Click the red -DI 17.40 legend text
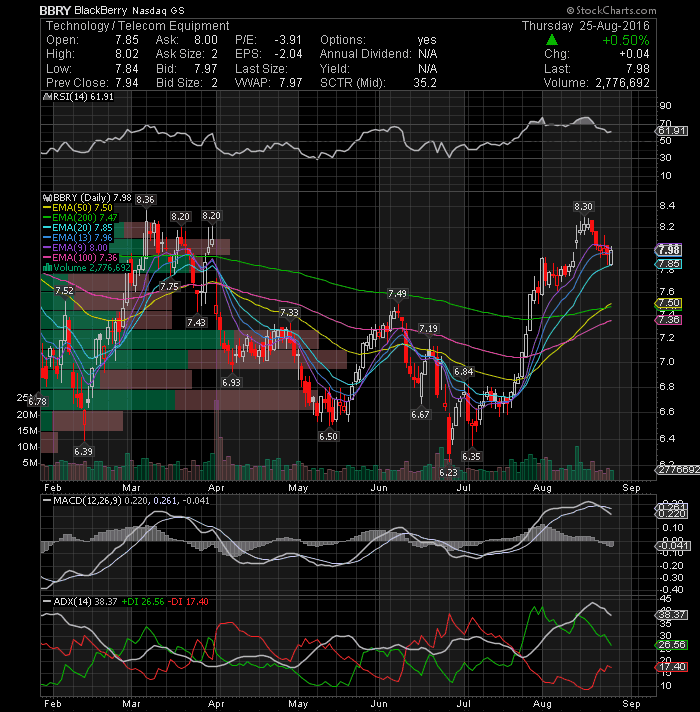 click(x=188, y=602)
